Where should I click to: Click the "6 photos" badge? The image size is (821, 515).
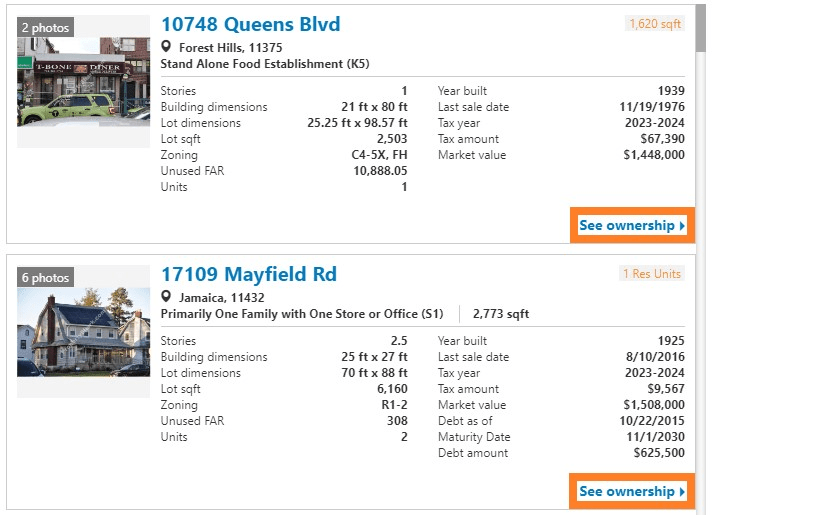tap(45, 278)
